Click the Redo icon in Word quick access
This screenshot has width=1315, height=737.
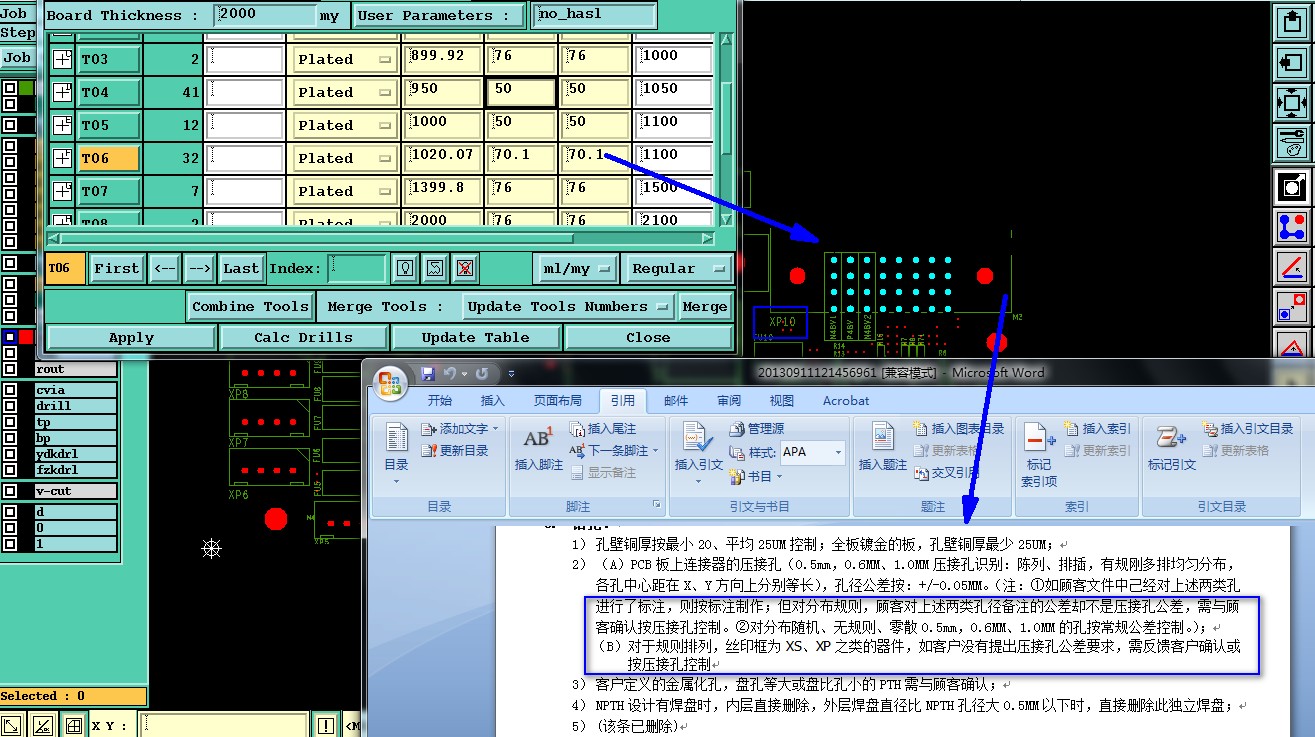(482, 373)
